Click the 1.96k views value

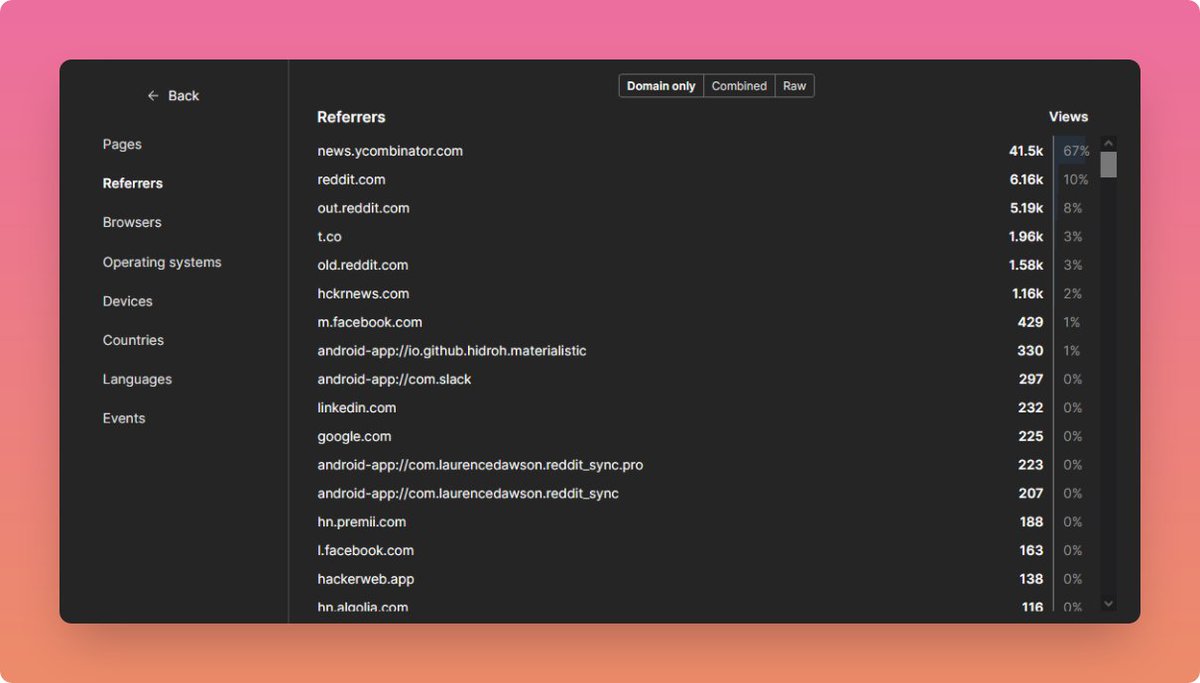[1026, 237]
